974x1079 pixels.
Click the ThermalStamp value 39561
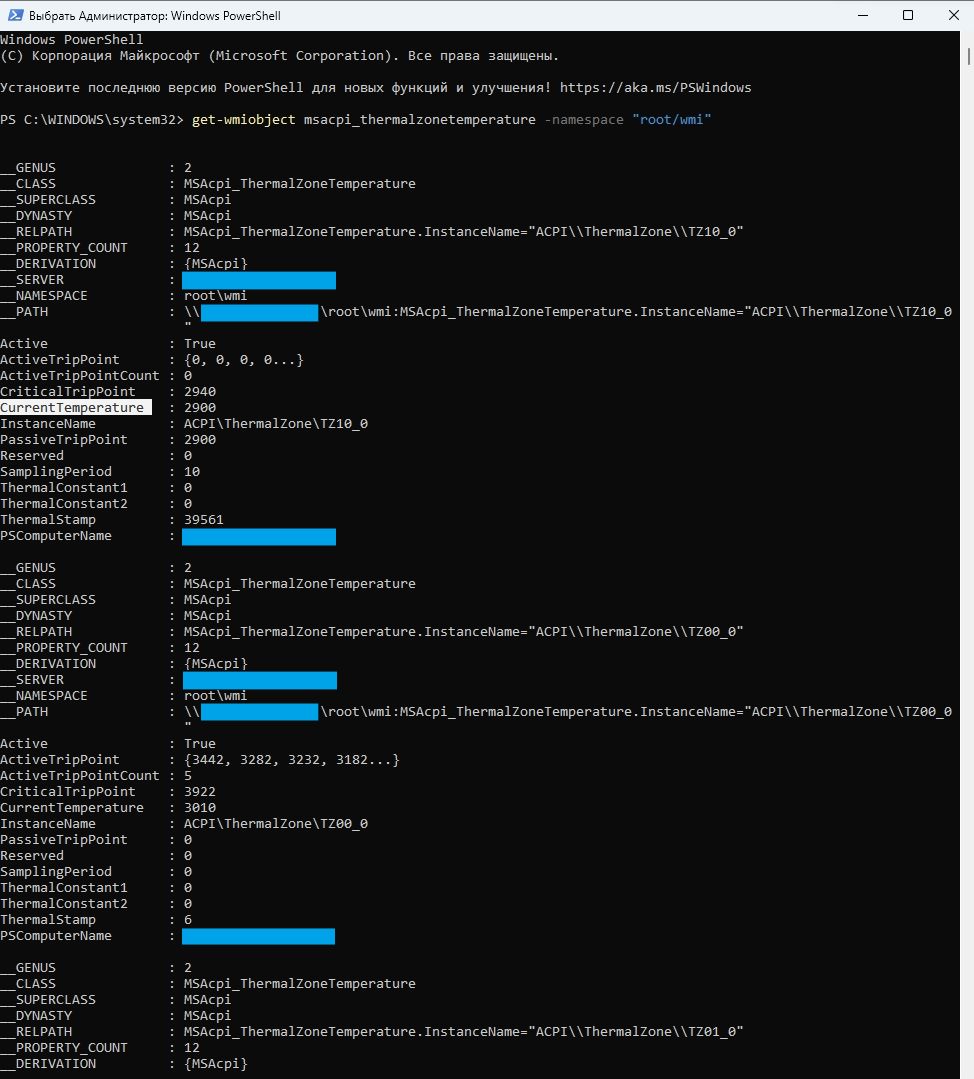(x=204, y=520)
